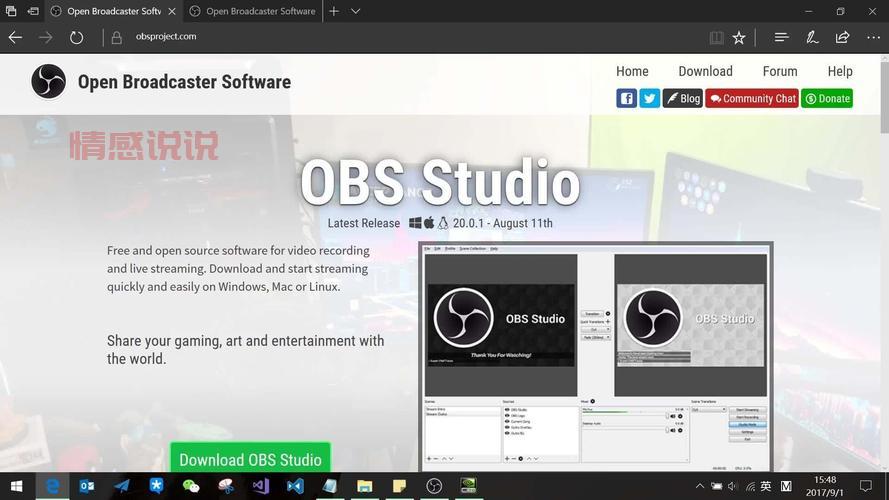889x500 pixels.
Task: Open Edge settings and more menu
Action: 872,37
